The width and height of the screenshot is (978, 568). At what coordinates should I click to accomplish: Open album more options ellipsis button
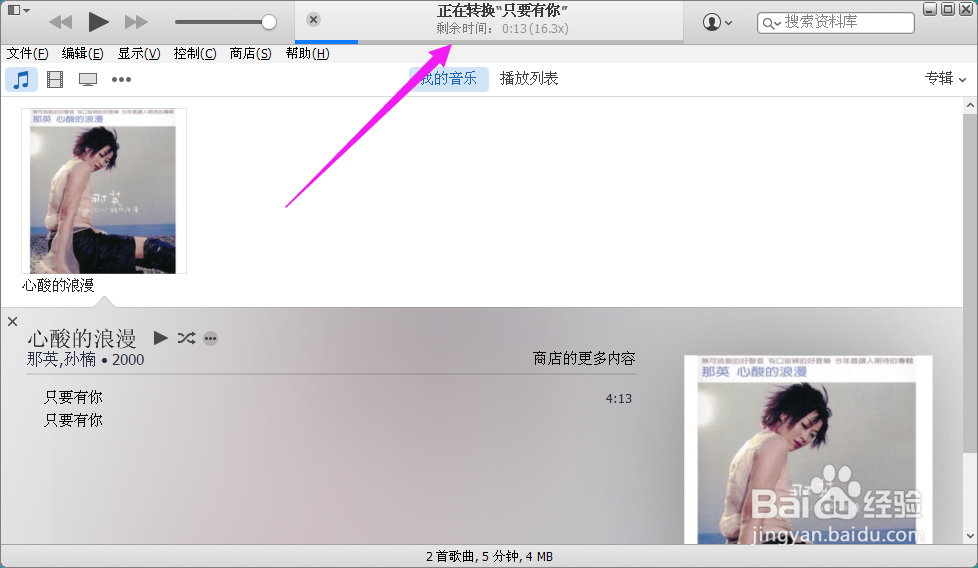click(x=211, y=339)
